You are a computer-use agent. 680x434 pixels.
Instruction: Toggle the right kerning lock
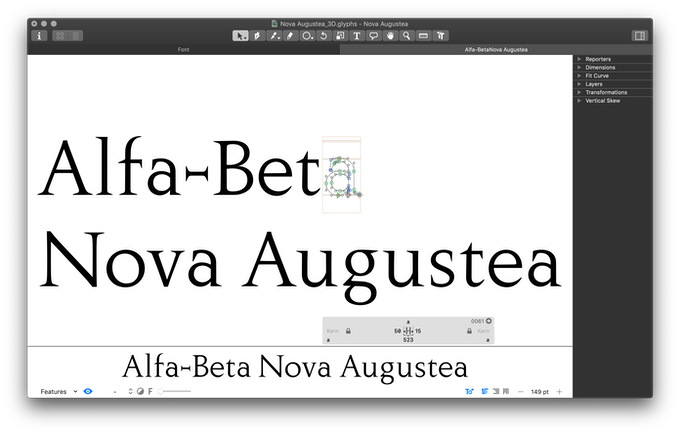(x=469, y=331)
